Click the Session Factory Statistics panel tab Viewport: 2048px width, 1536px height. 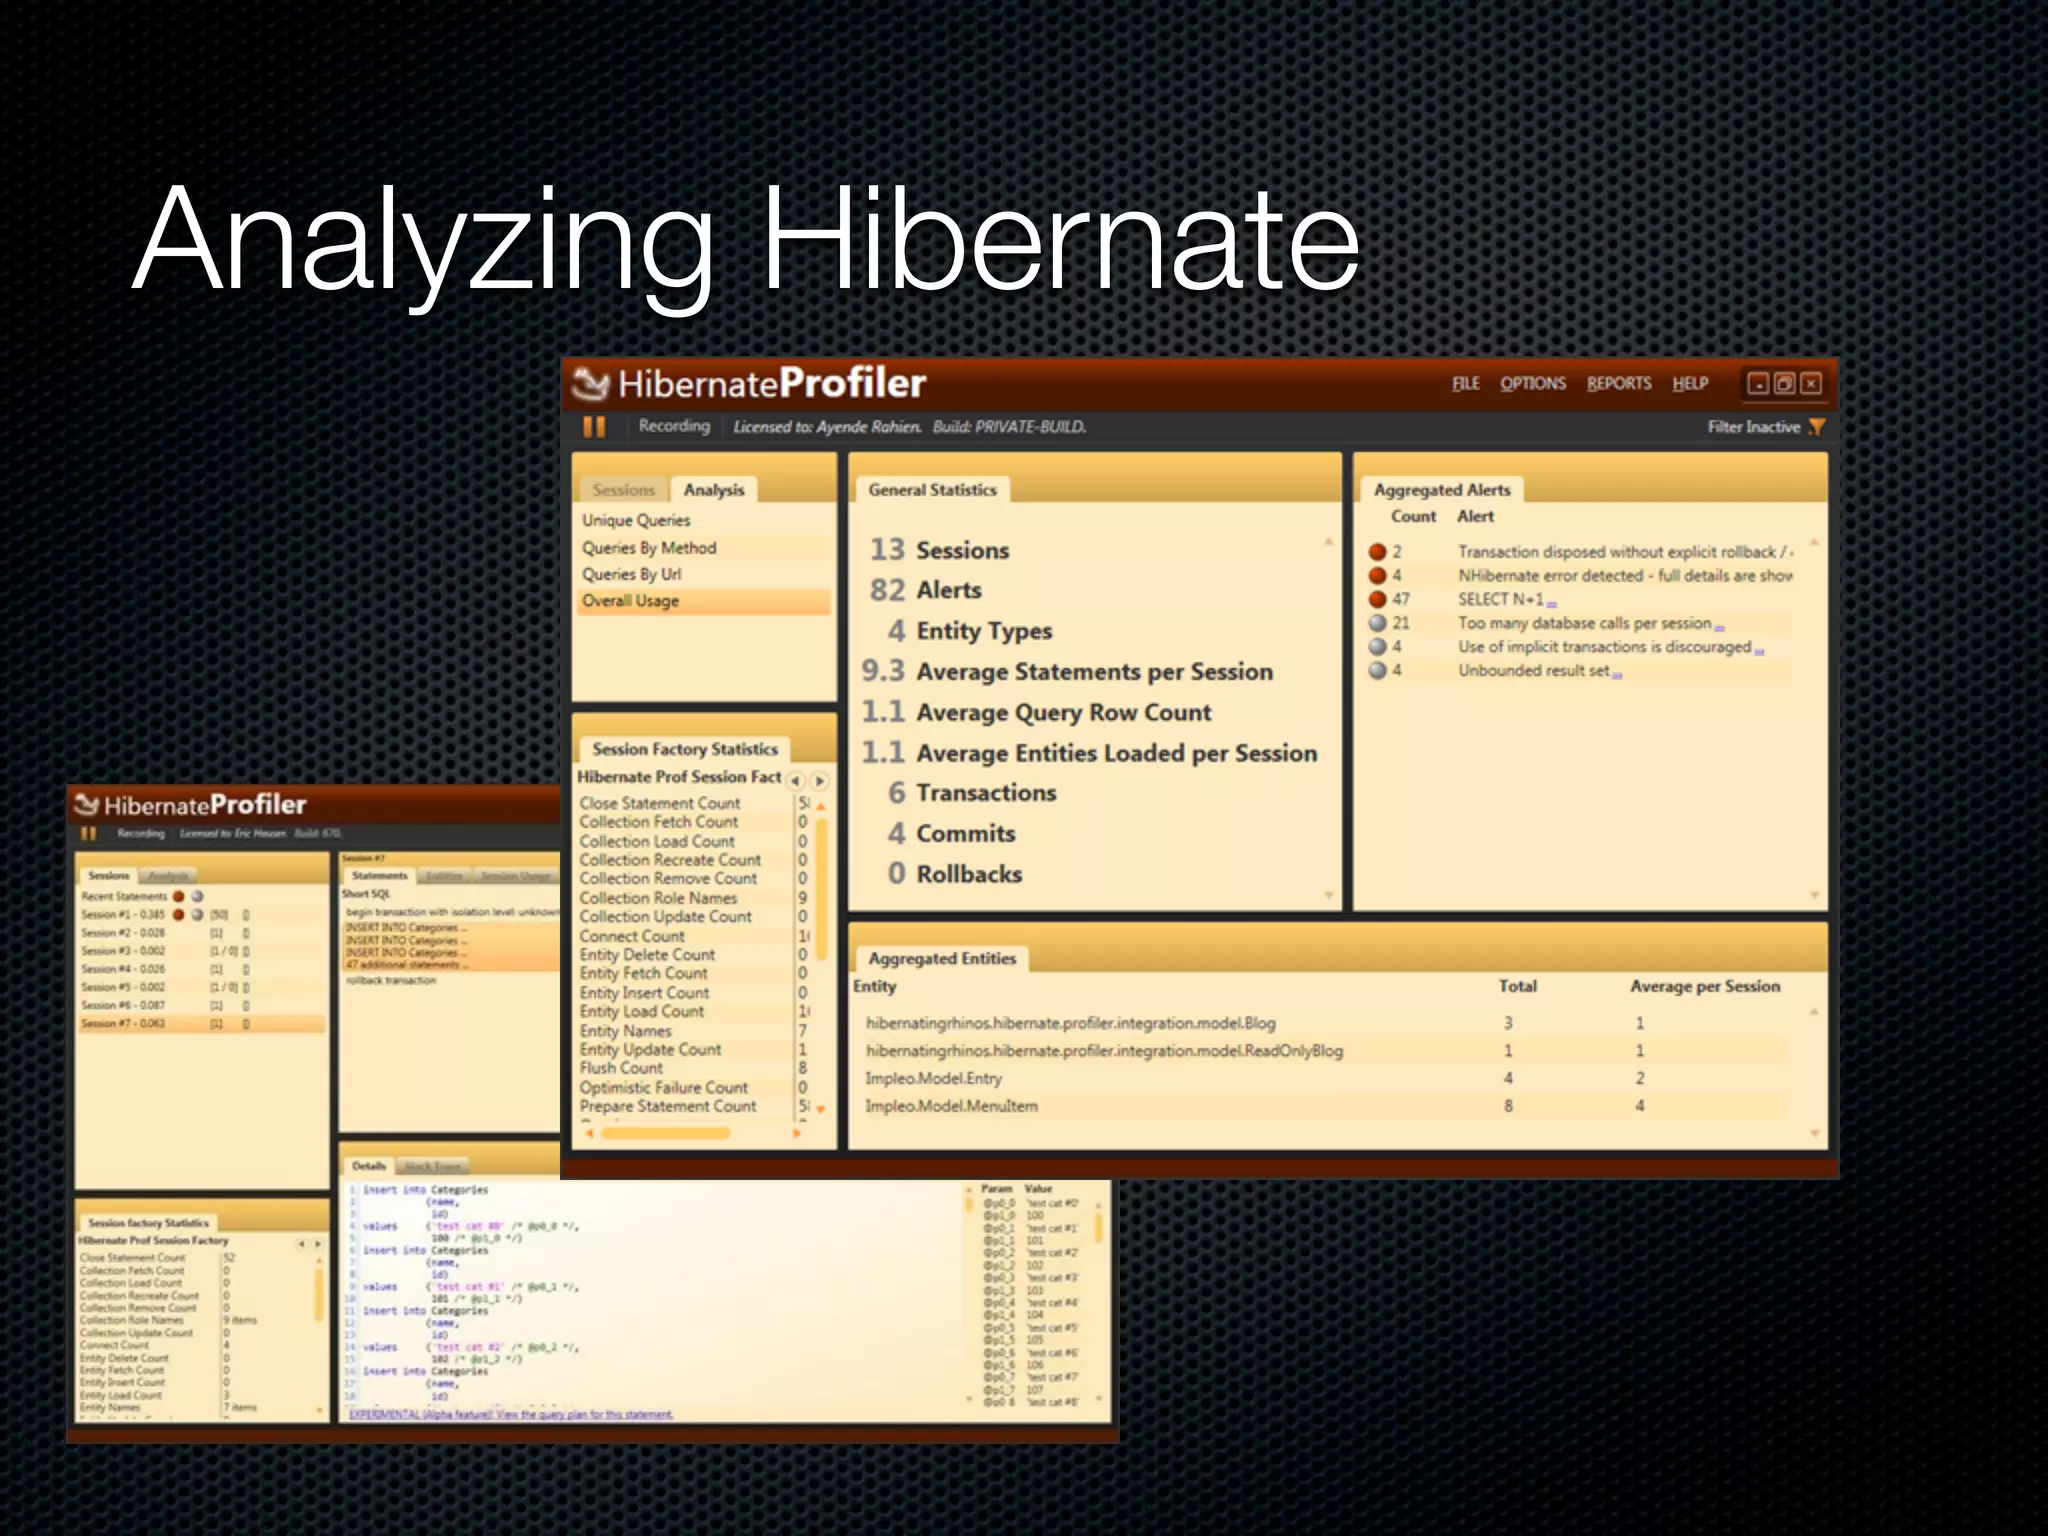click(684, 749)
